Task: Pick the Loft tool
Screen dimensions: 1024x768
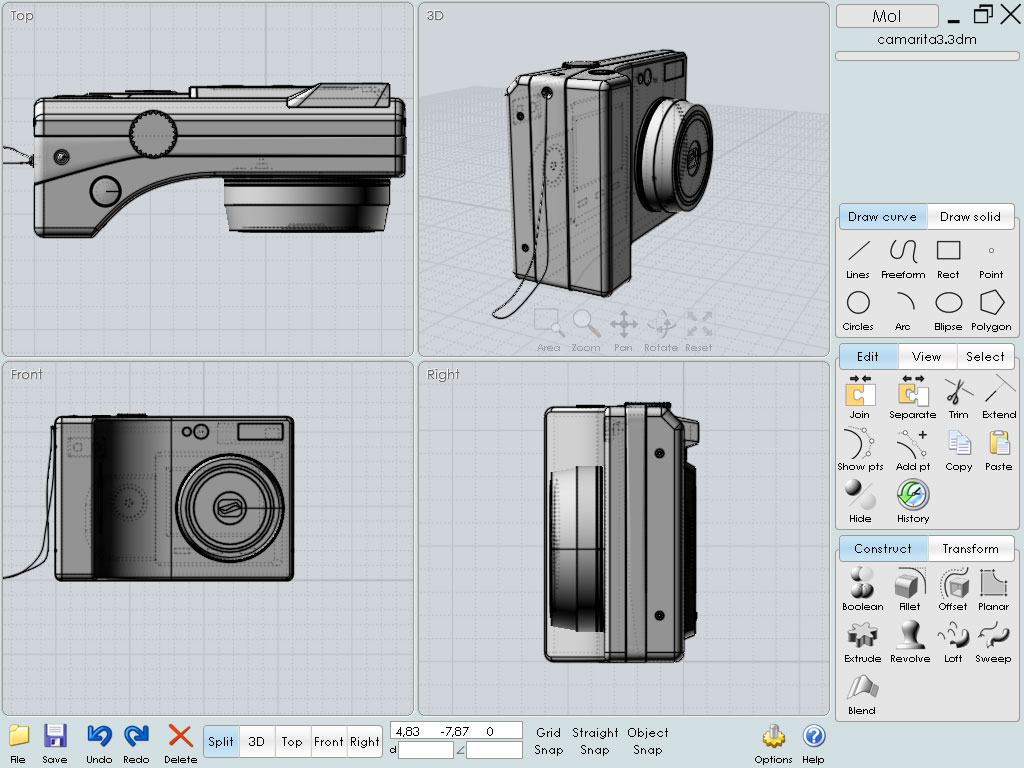Action: [953, 635]
